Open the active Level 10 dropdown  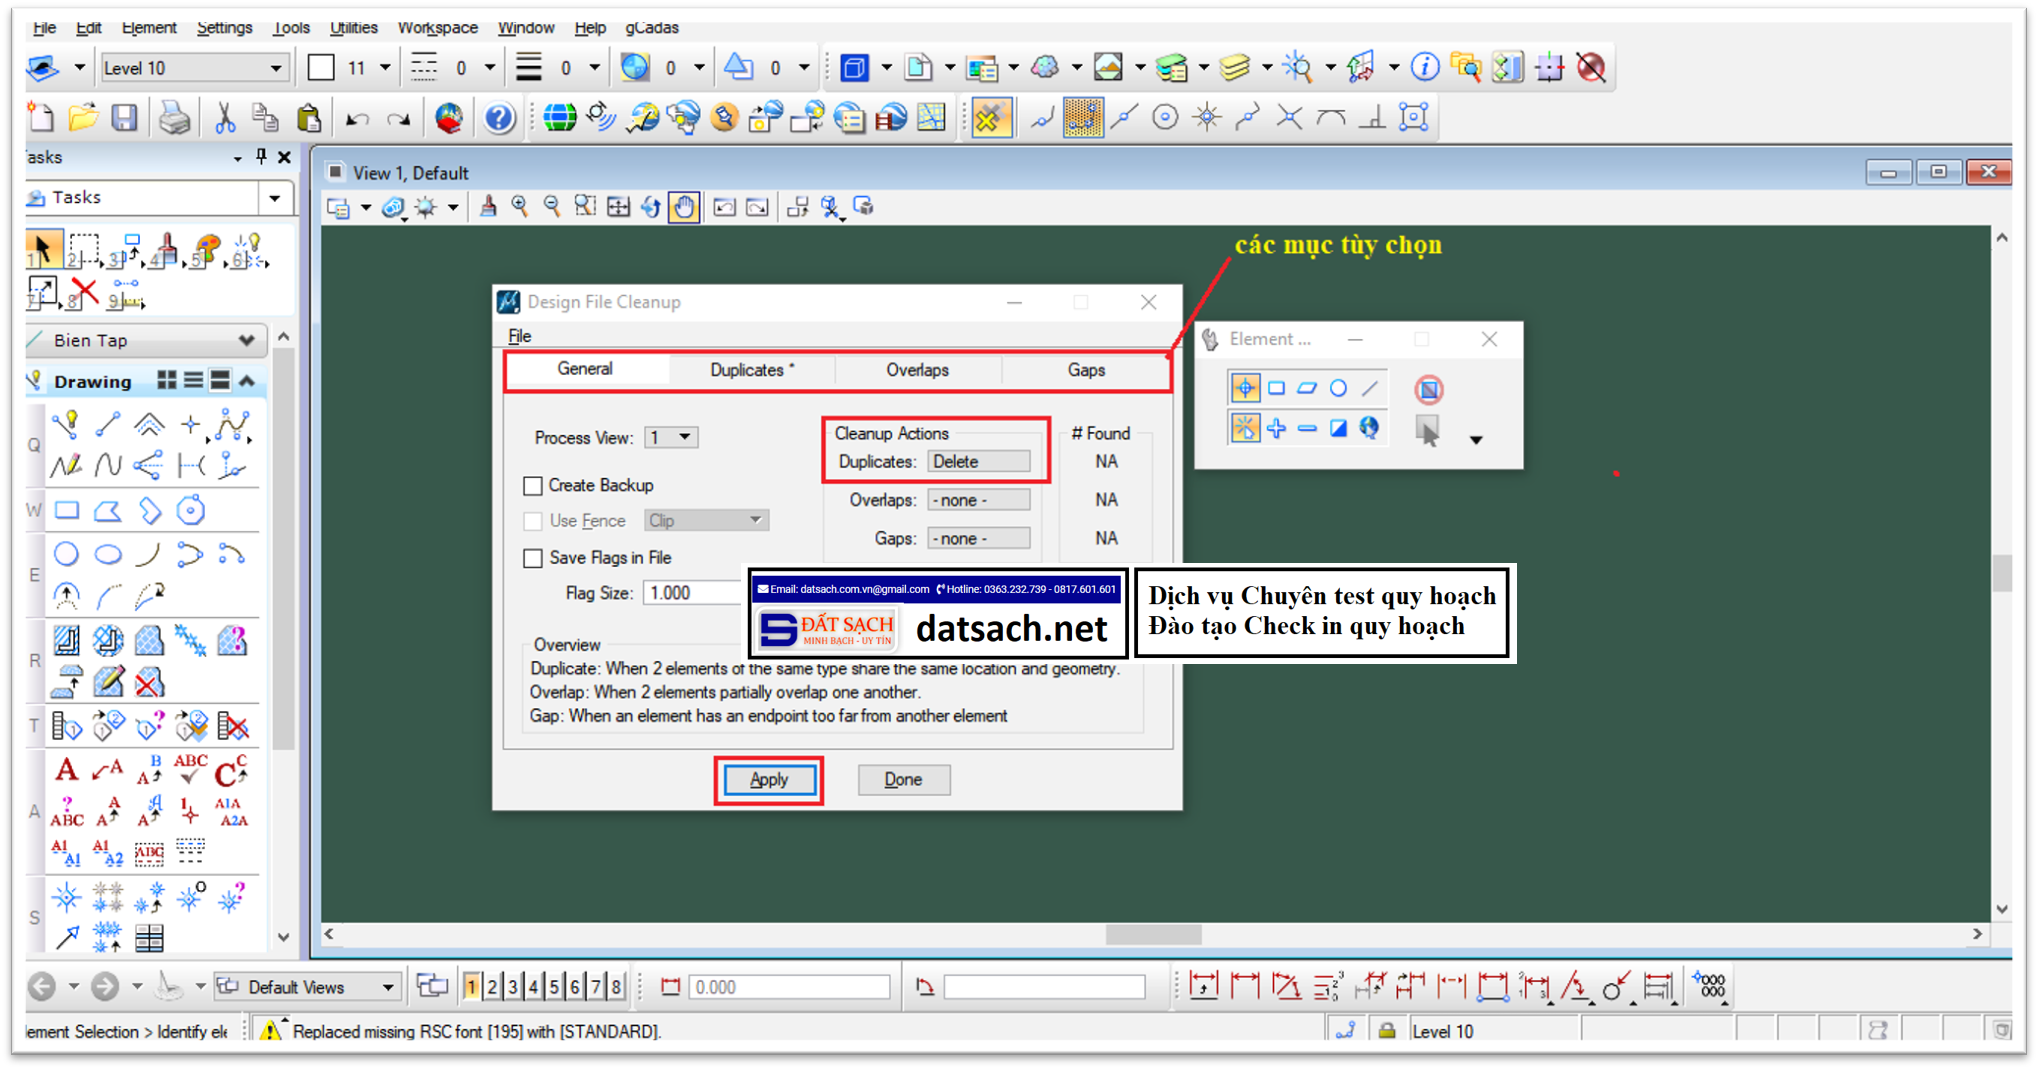click(192, 68)
